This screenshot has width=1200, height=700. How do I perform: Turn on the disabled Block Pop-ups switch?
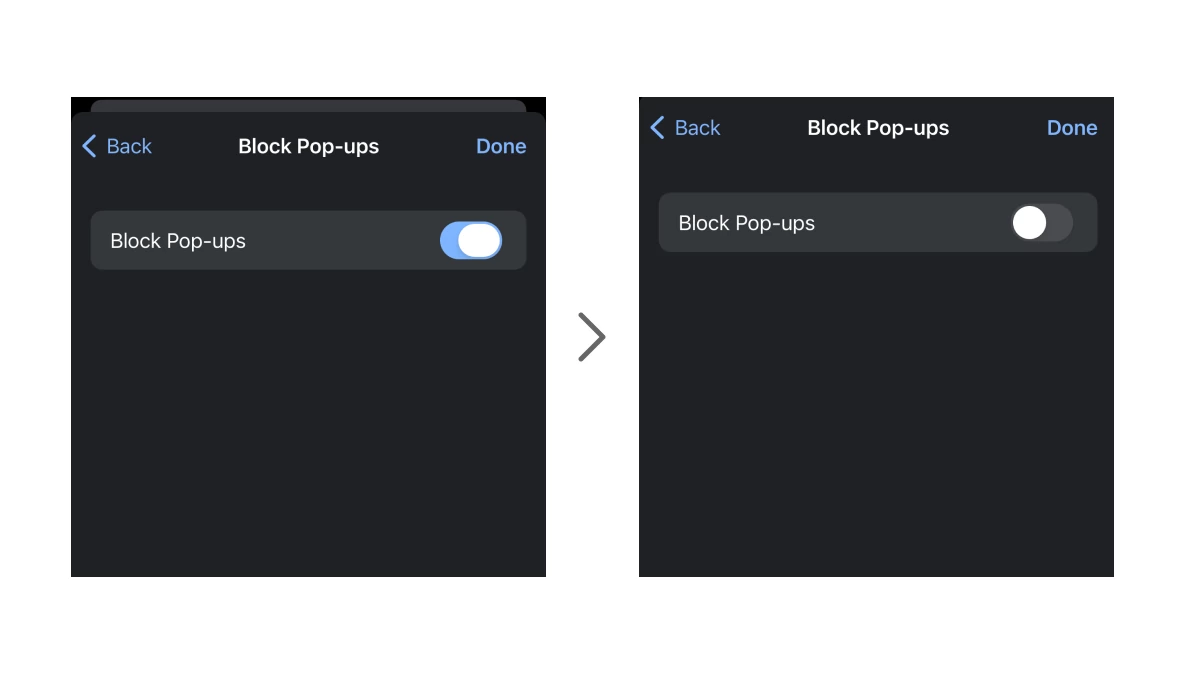pyautogui.click(x=1042, y=223)
